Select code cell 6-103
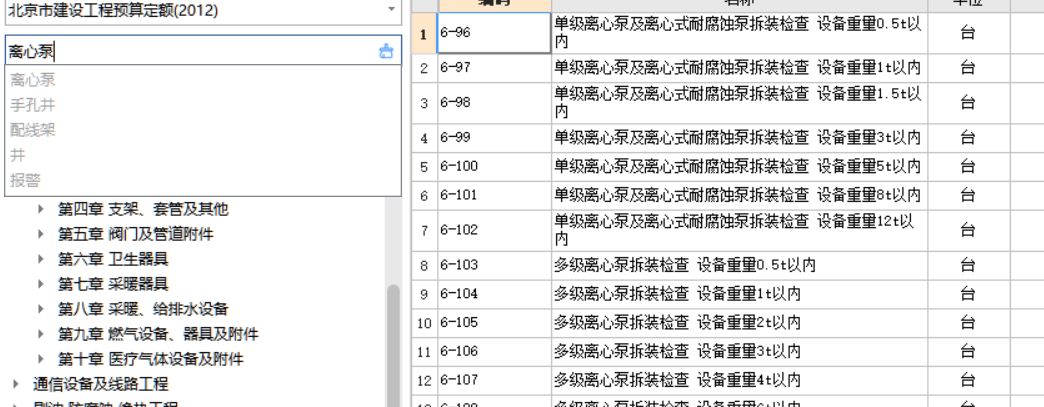 point(494,265)
